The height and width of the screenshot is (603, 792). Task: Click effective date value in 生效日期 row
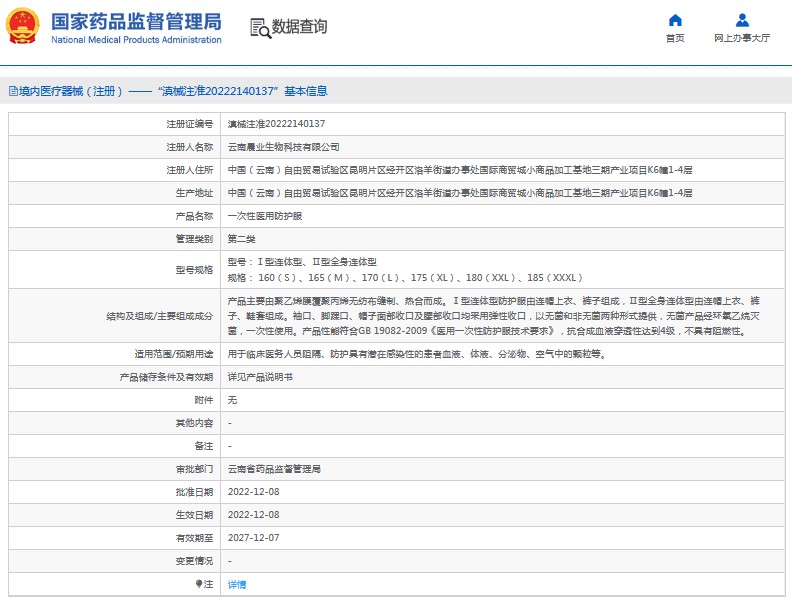point(254,515)
